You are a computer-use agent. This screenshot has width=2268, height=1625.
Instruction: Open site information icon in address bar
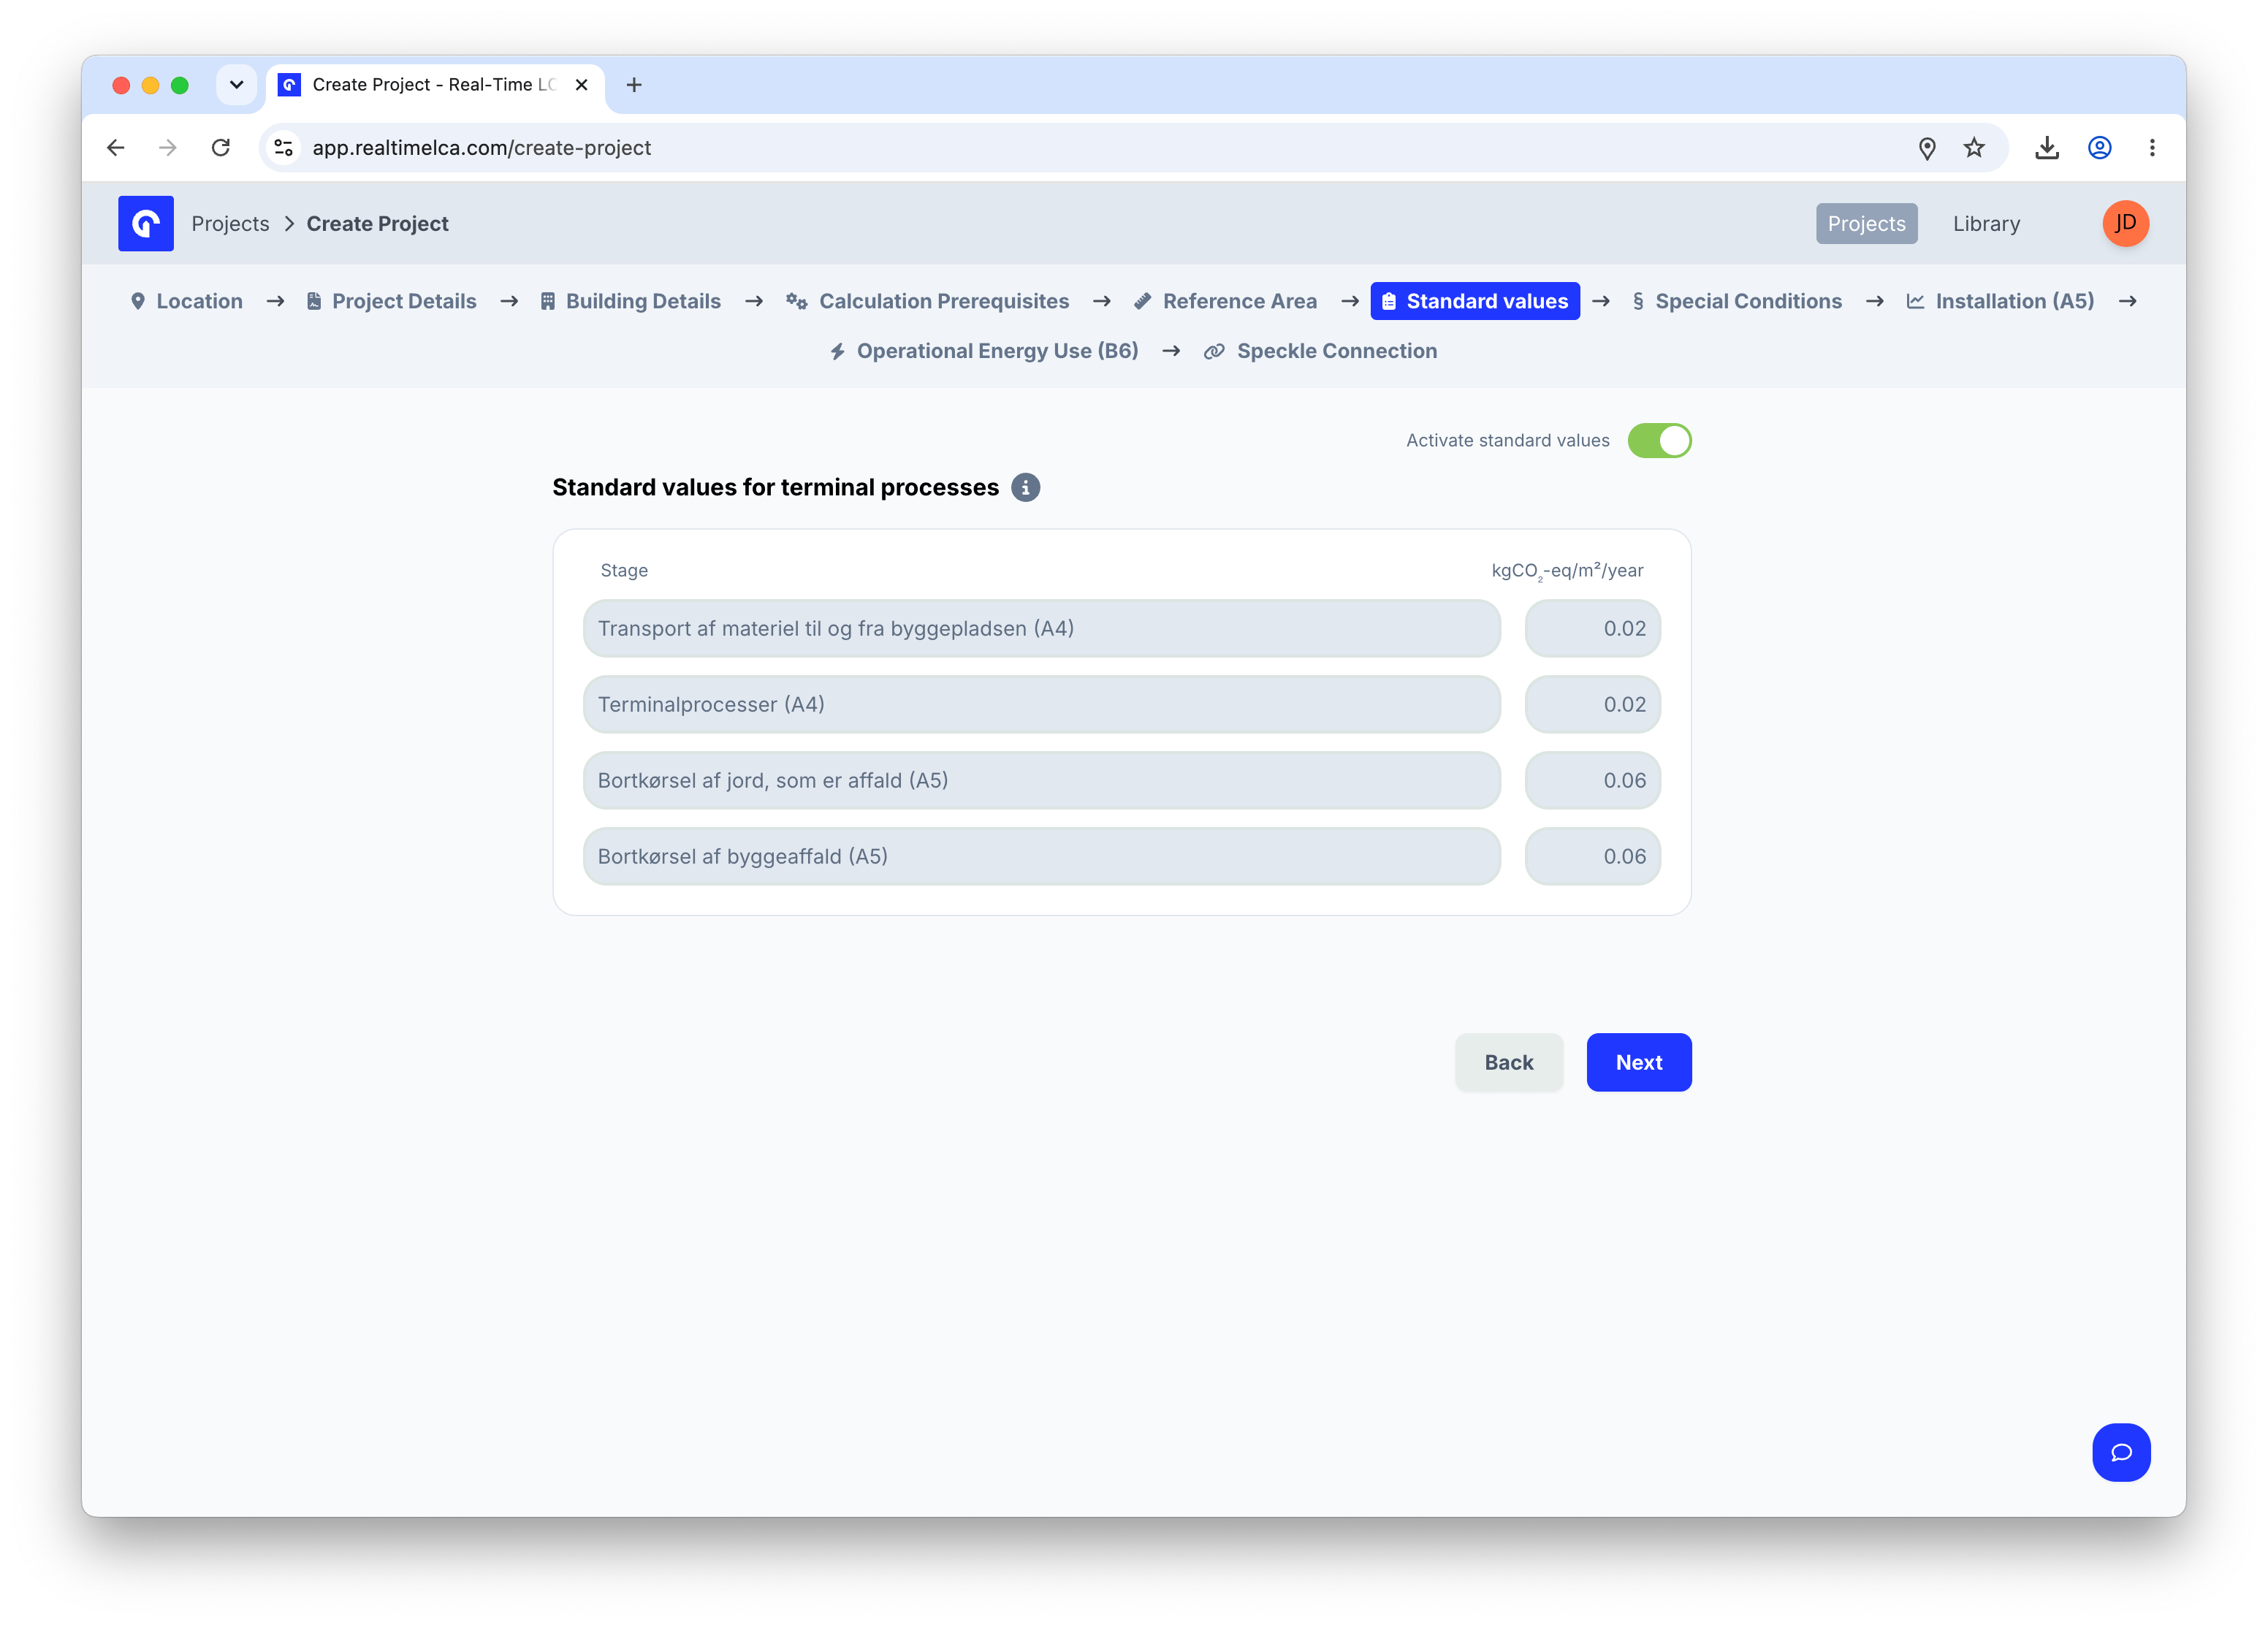284,148
